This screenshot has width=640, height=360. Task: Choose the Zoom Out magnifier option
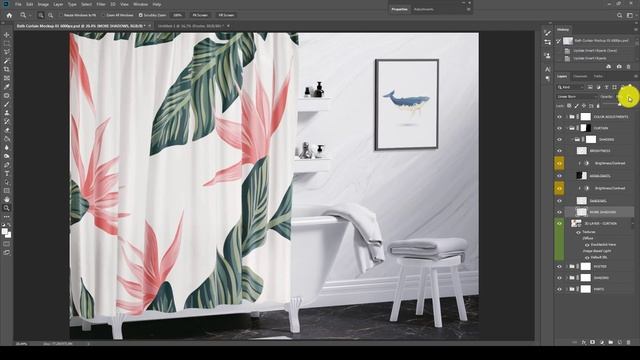click(51, 15)
